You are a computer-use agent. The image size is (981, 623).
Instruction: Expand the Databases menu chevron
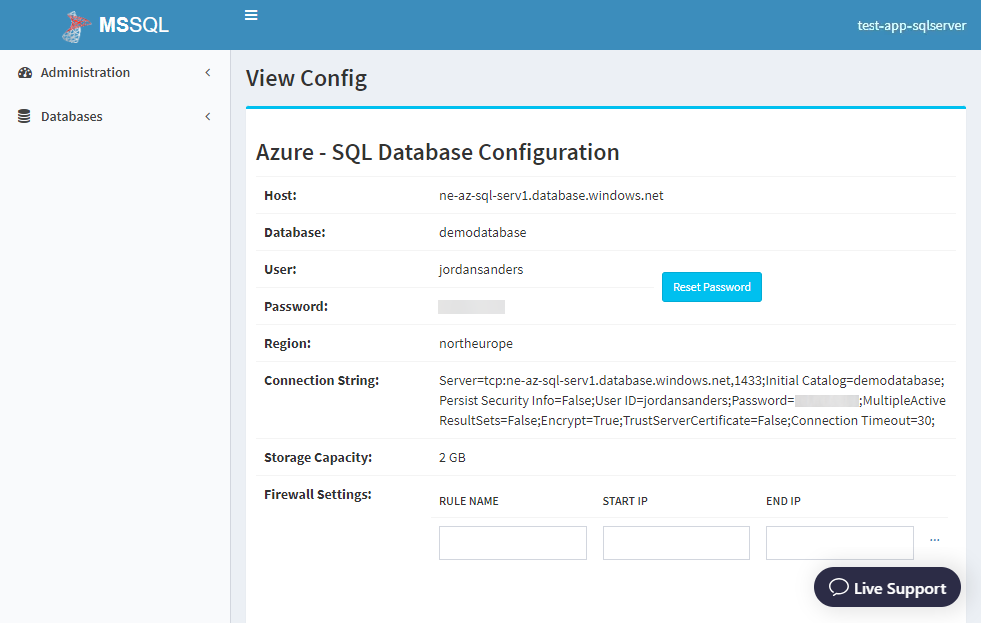point(208,116)
